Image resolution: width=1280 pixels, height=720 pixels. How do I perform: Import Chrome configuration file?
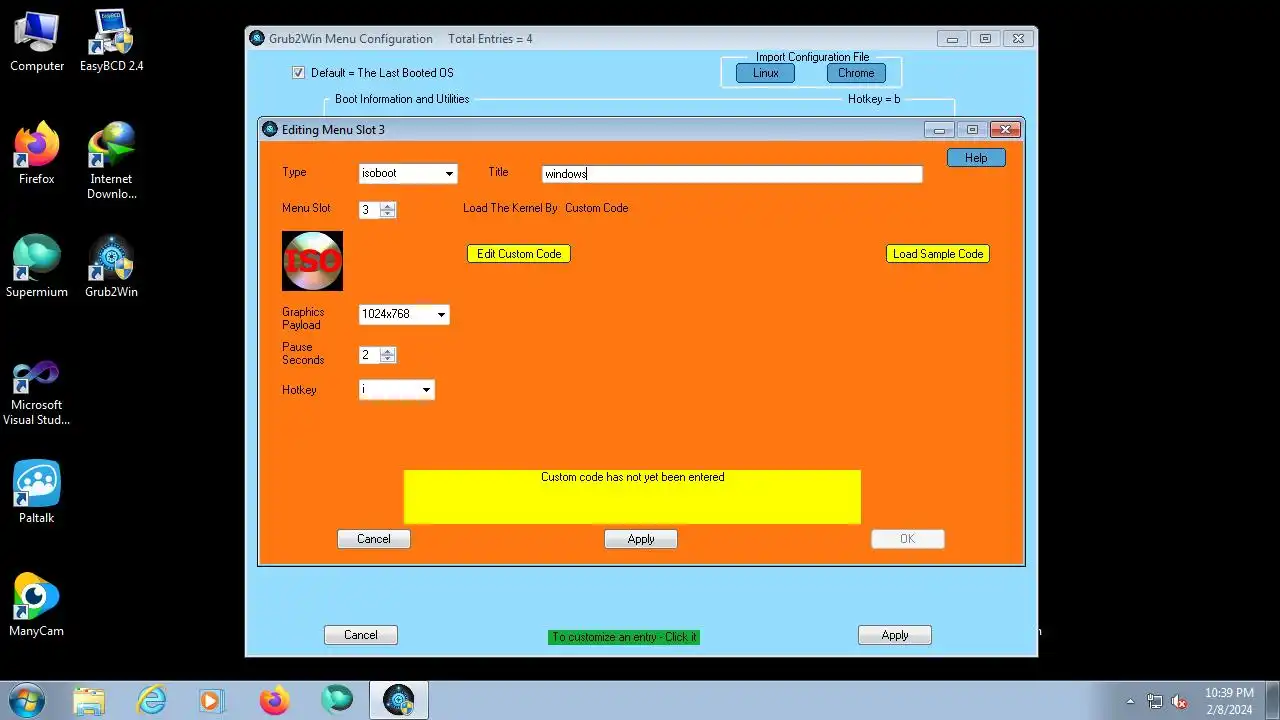856,73
